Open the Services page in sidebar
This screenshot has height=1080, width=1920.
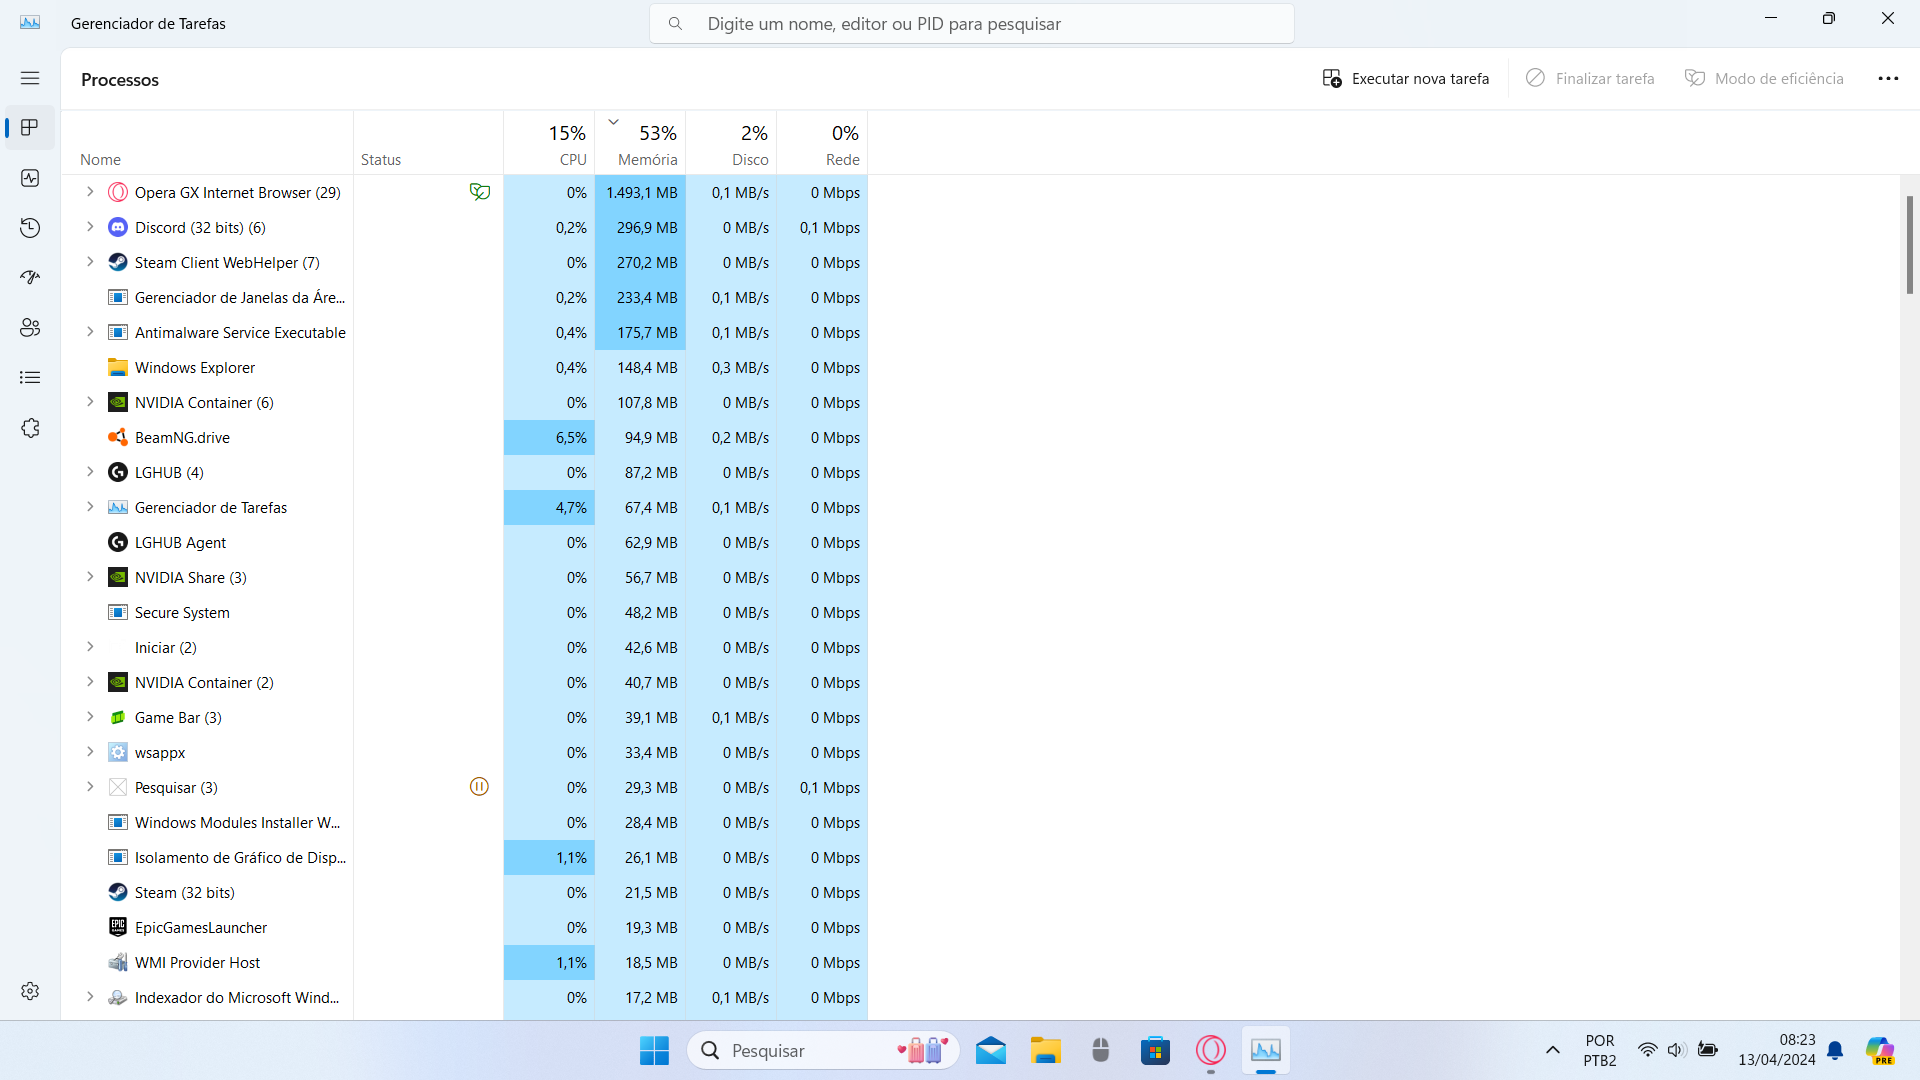[x=30, y=428]
